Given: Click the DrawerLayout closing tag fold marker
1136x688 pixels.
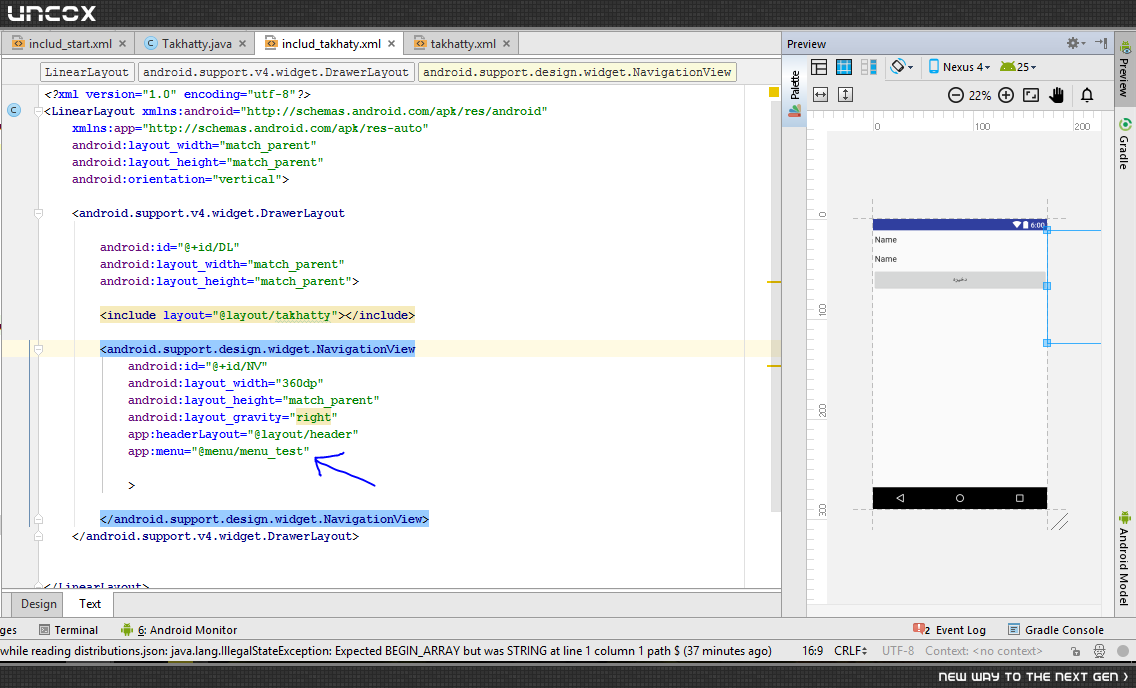Looking at the screenshot, I should [x=38, y=537].
